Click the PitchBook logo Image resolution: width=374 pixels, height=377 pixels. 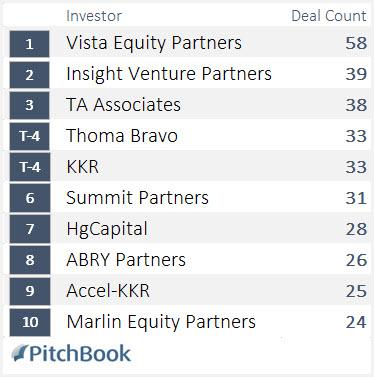tap(71, 353)
